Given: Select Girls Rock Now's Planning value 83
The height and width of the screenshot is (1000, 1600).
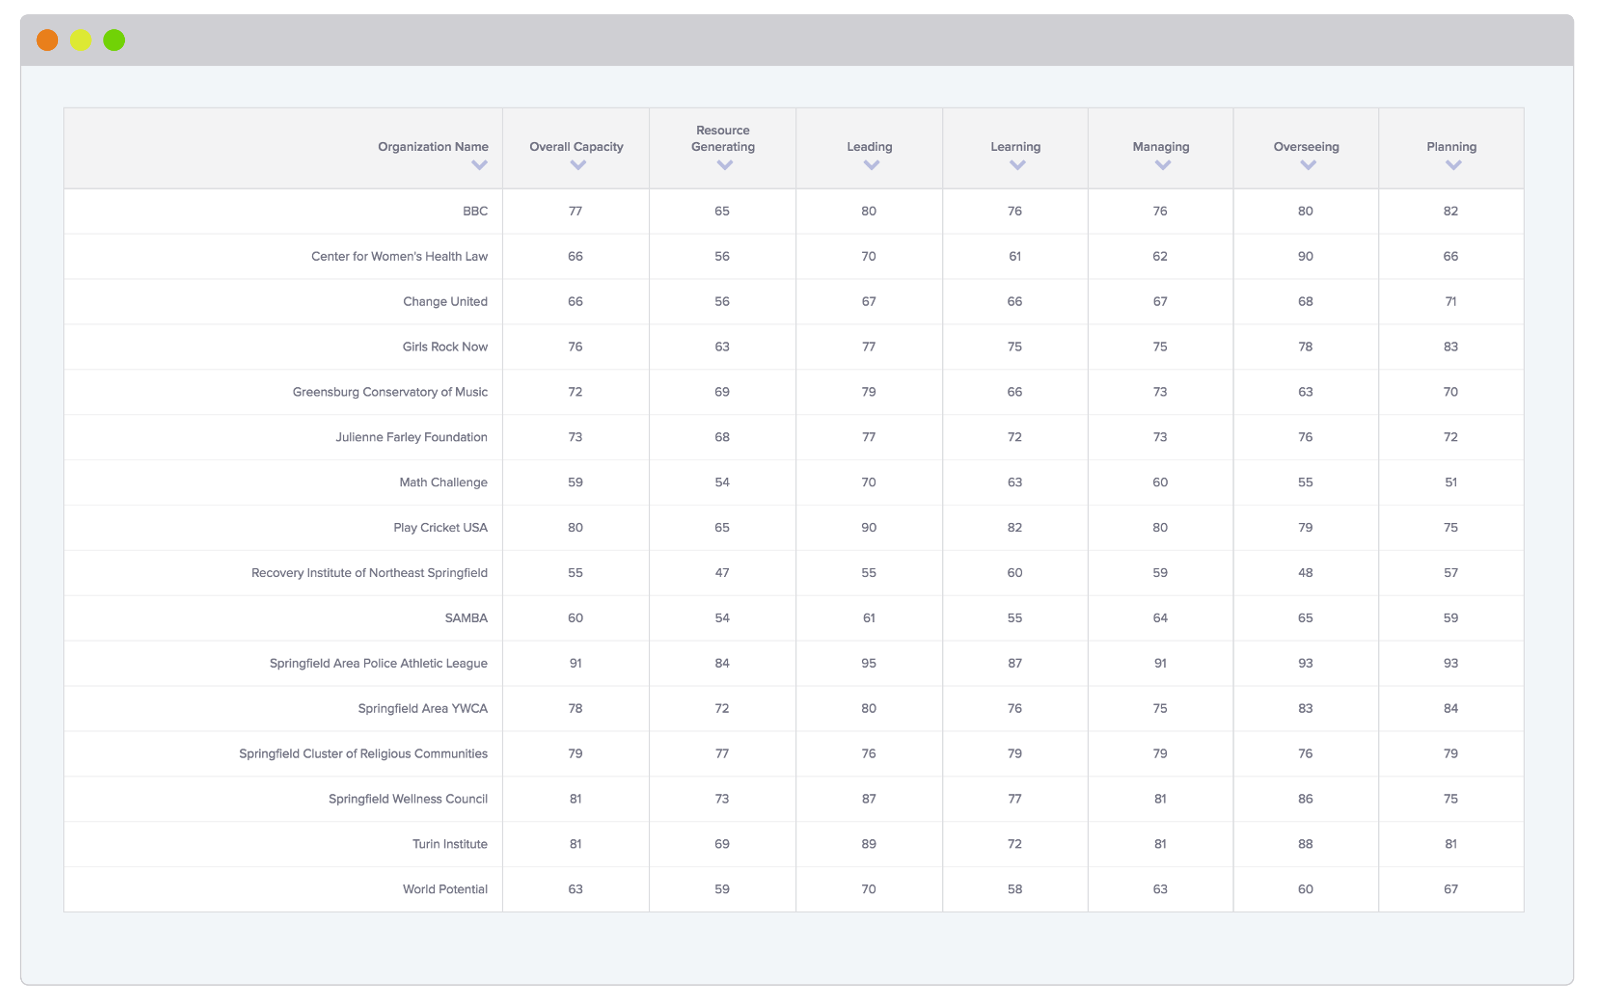Looking at the screenshot, I should coord(1451,347).
